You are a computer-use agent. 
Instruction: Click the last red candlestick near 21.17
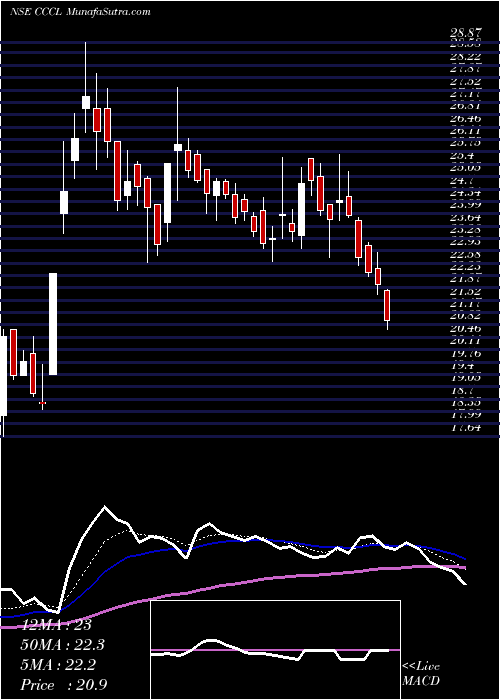click(387, 305)
